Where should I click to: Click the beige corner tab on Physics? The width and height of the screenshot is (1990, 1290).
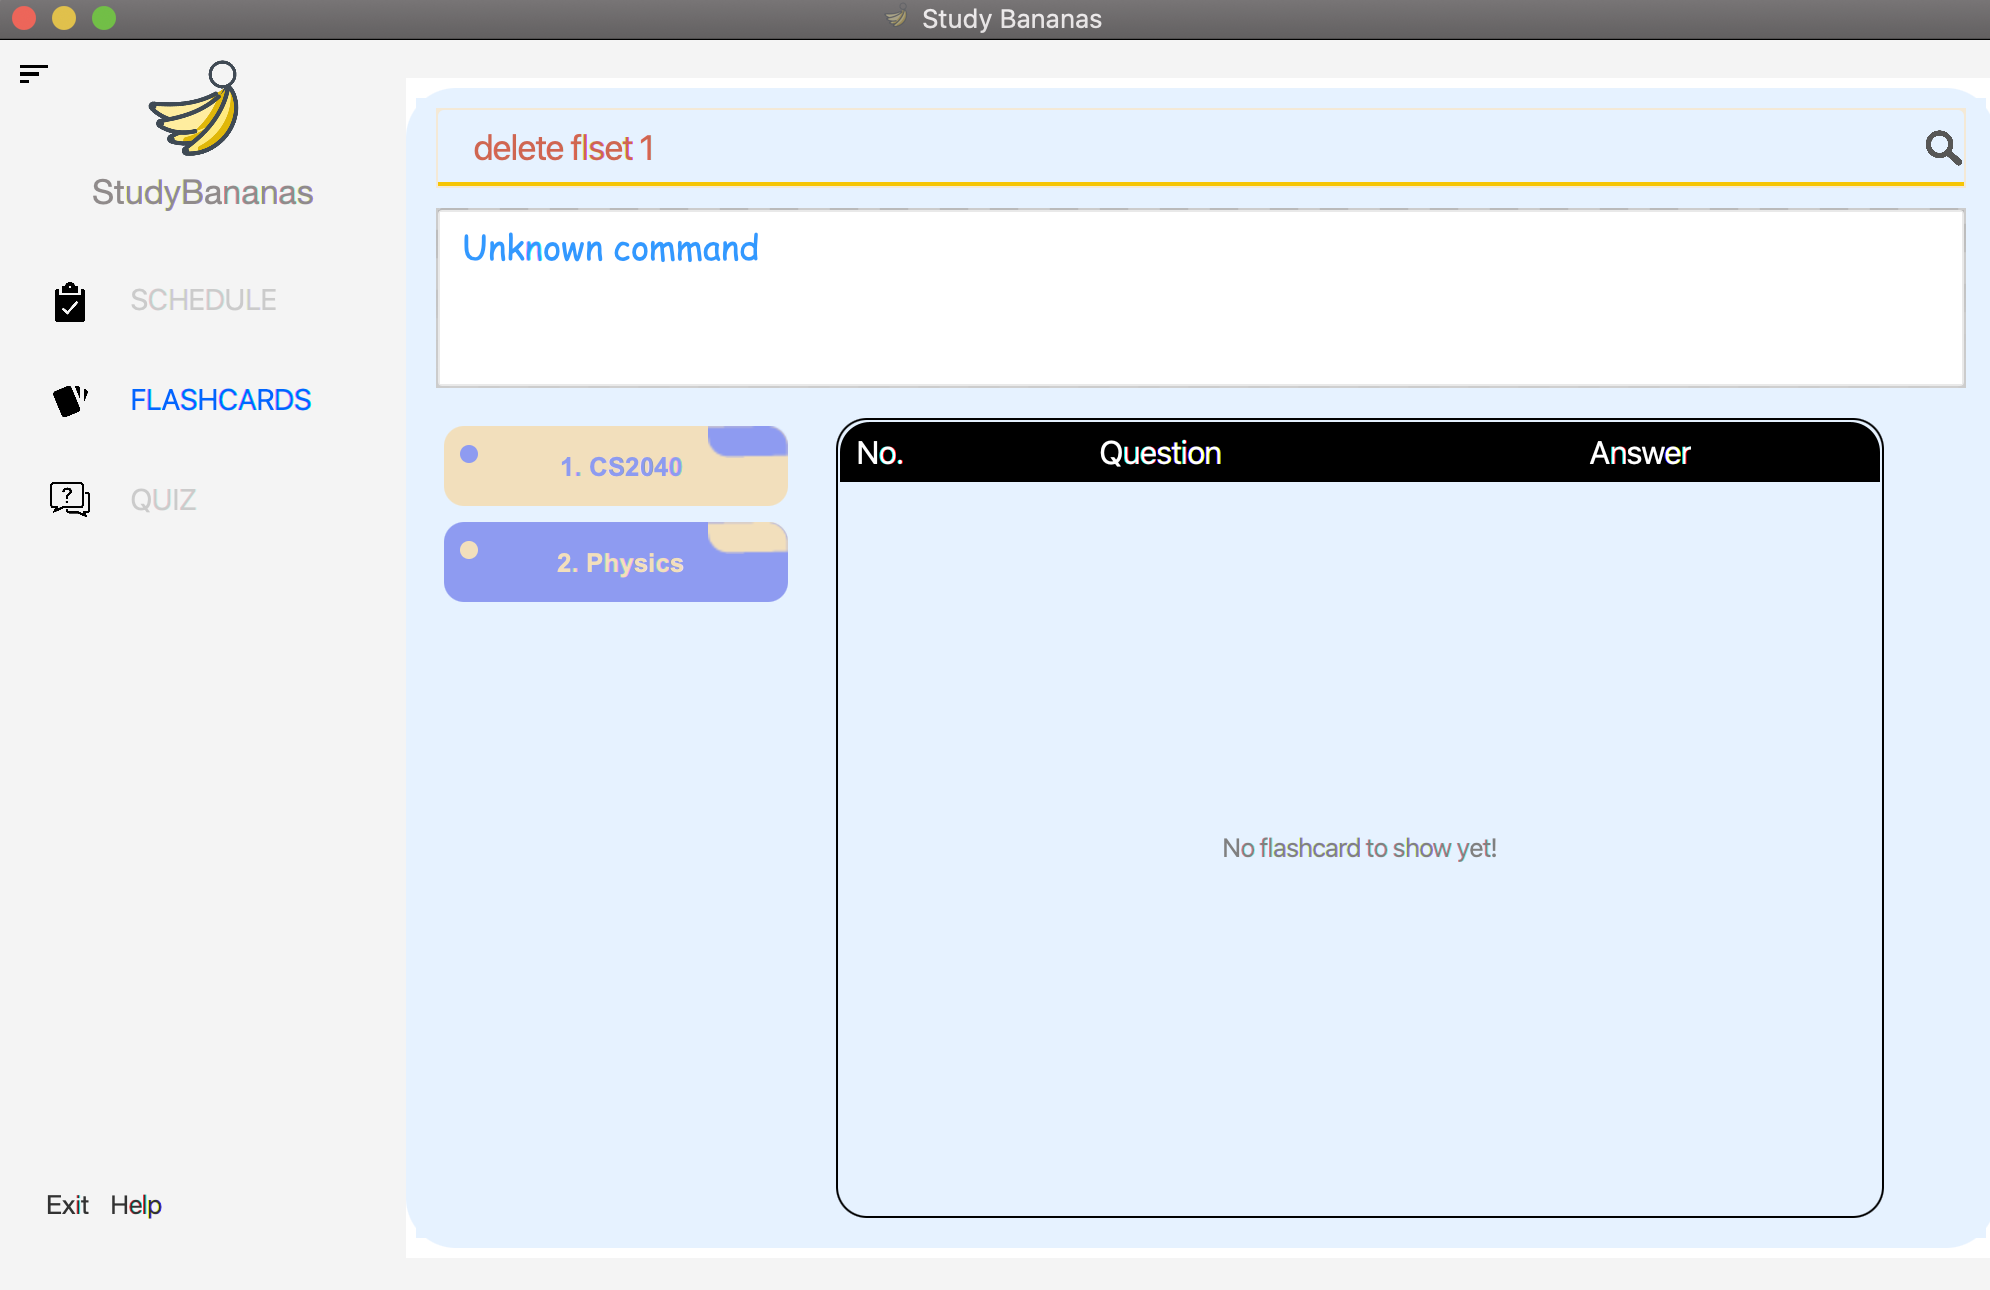point(748,537)
